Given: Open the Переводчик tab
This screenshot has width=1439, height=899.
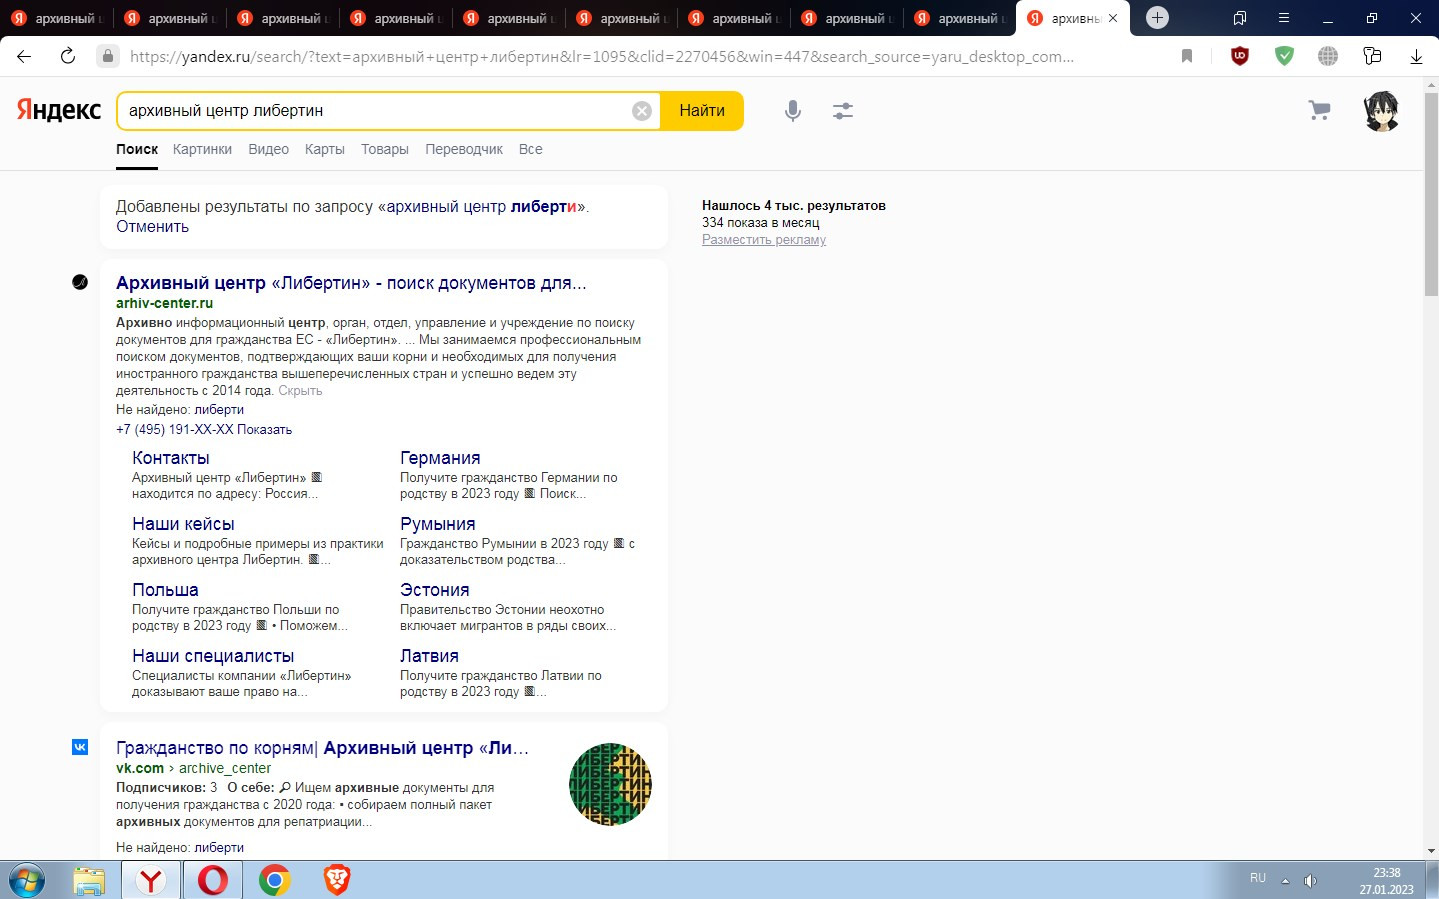Looking at the screenshot, I should click(464, 149).
